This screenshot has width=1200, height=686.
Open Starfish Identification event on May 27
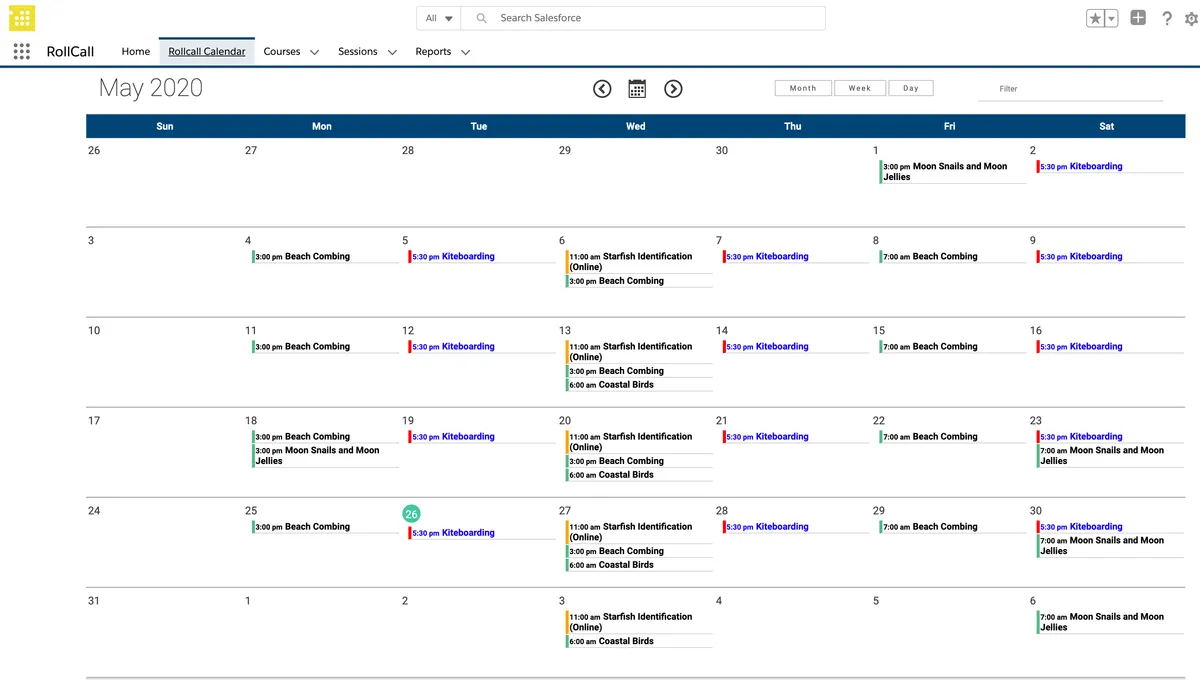[x=639, y=532]
